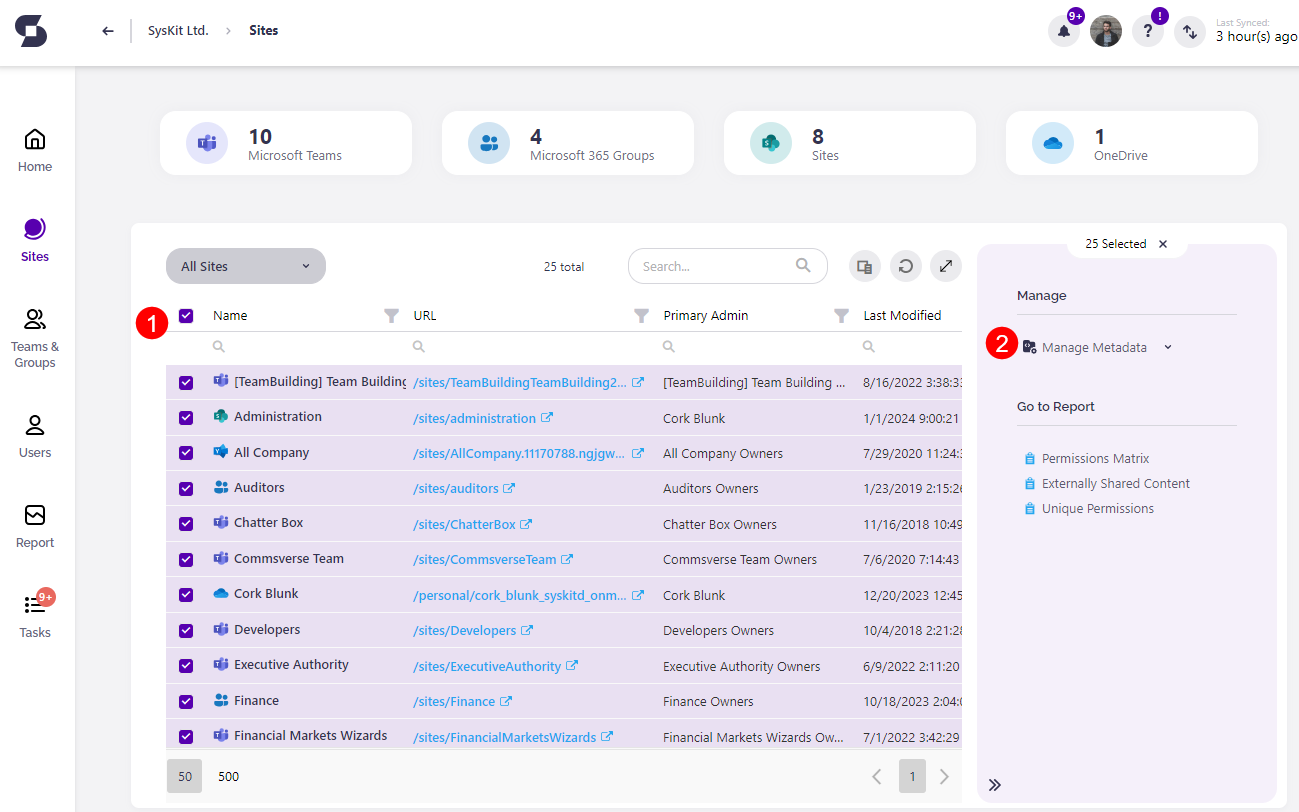The height and width of the screenshot is (812, 1299).
Task: Go to the Home sidebar item
Action: [x=34, y=148]
